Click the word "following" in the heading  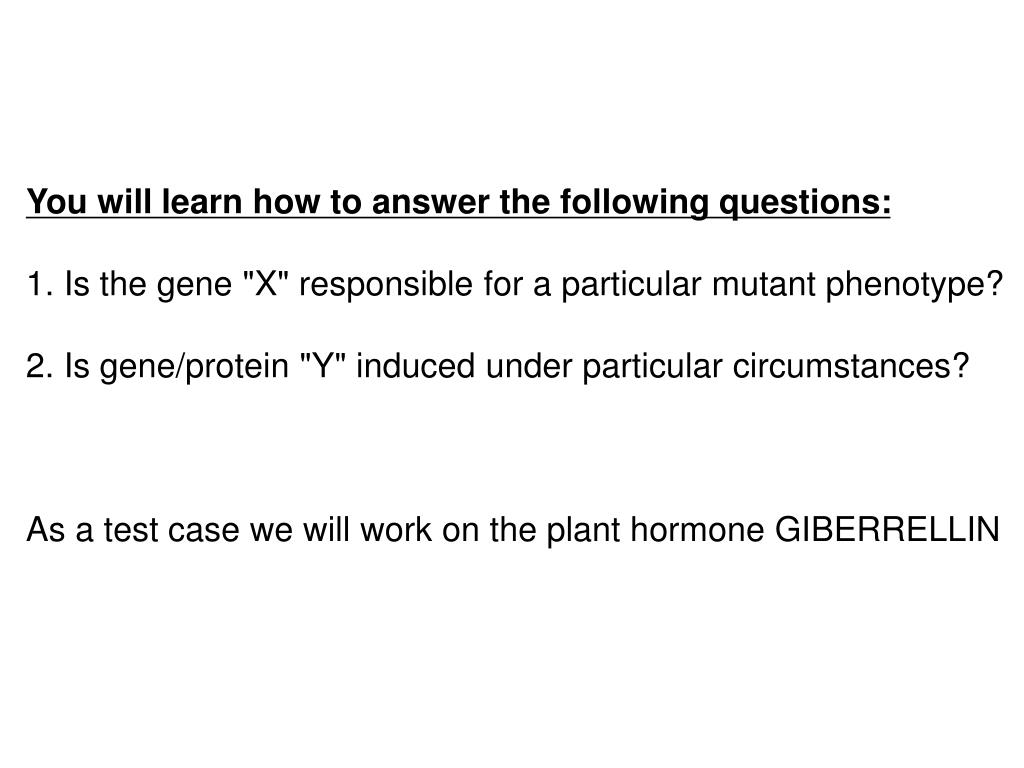point(633,202)
